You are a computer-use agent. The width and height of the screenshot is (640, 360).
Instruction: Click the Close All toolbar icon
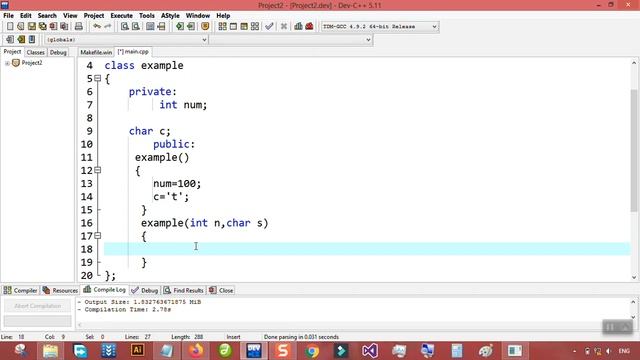tap(64, 27)
